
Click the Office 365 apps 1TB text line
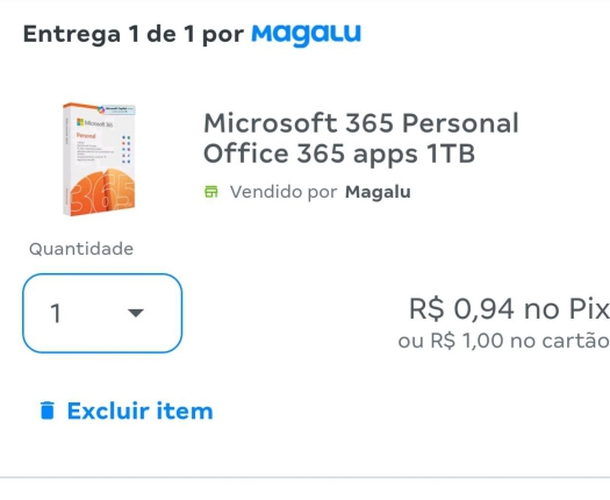[x=338, y=155]
